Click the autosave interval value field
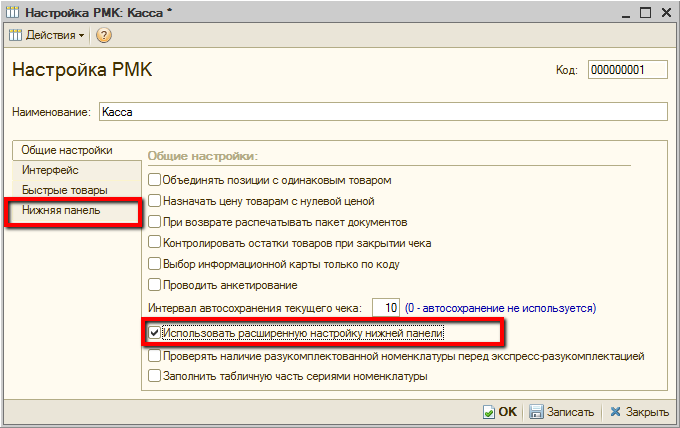Screen dimensions: 680x428 click(385, 307)
